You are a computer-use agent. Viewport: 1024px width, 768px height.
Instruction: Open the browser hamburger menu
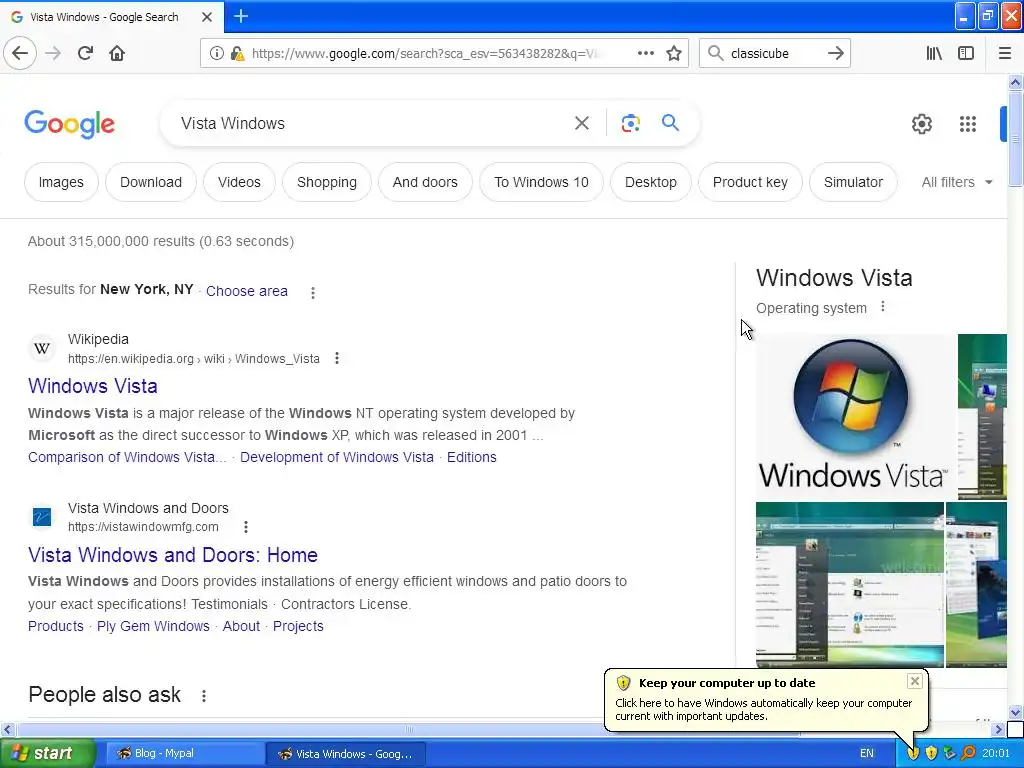(x=1005, y=53)
